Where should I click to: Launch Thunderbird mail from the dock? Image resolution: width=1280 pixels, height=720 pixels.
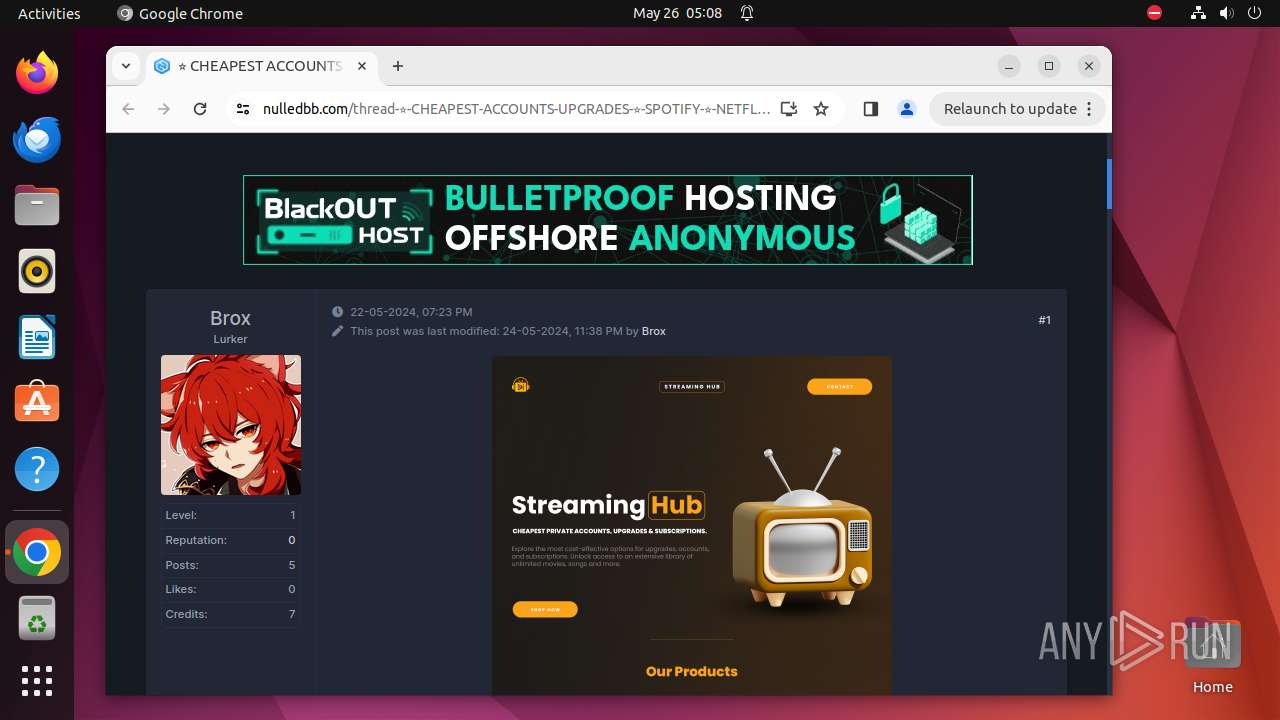point(37,139)
